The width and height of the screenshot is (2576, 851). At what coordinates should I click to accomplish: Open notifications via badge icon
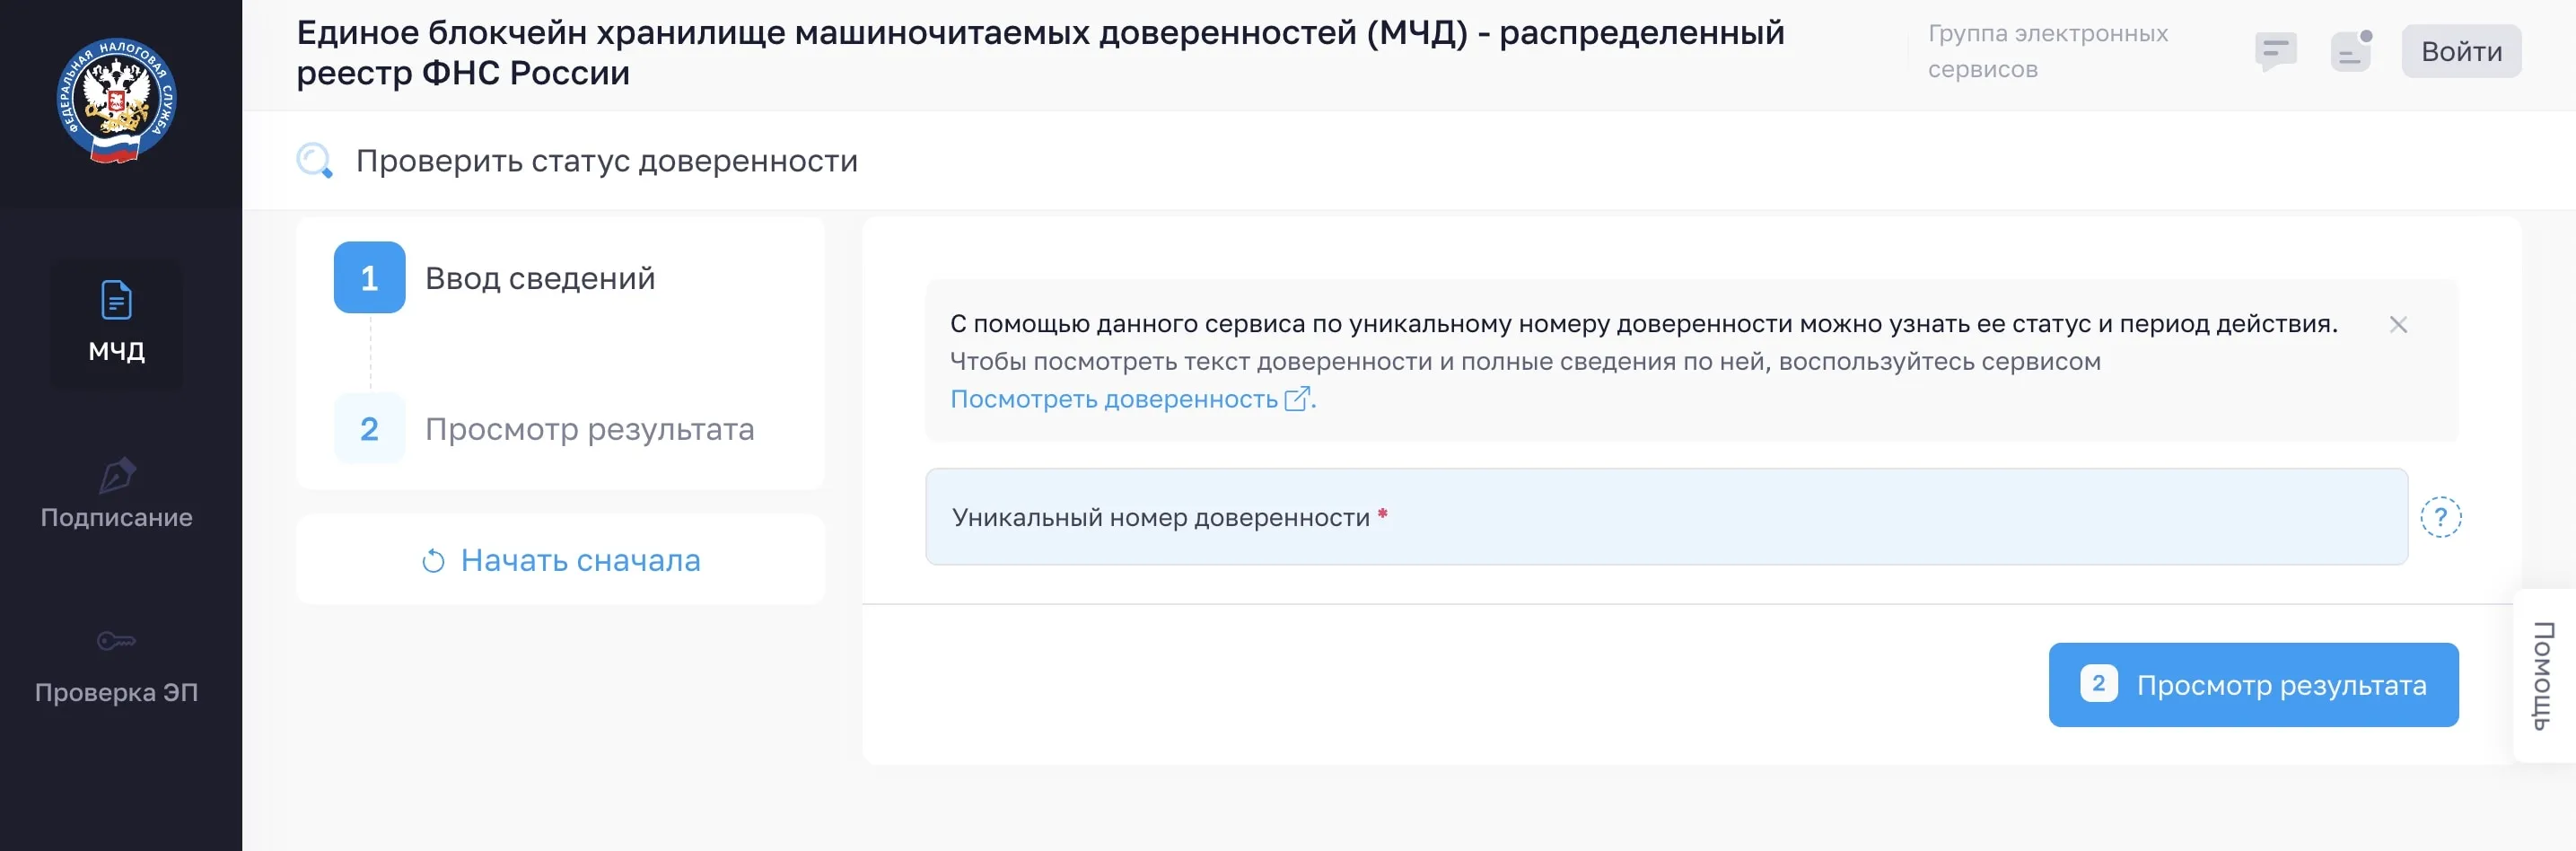click(2350, 51)
